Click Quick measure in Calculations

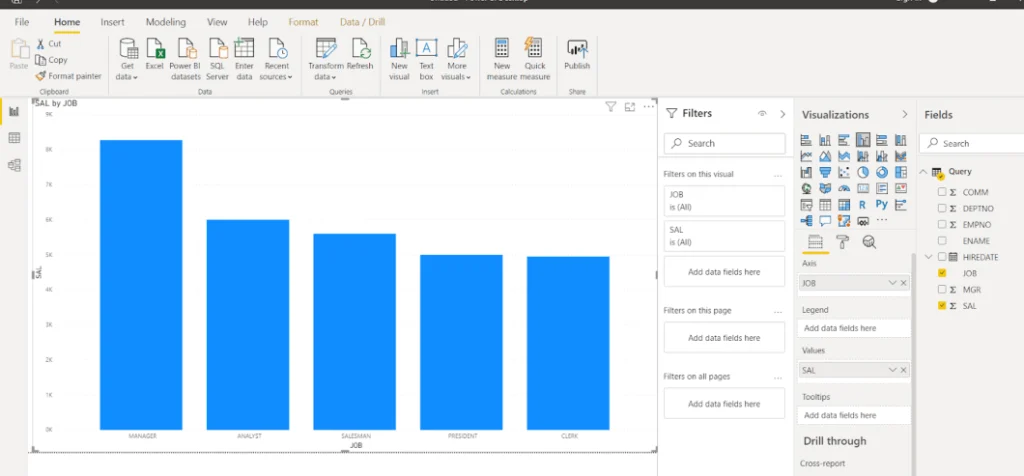click(x=535, y=59)
